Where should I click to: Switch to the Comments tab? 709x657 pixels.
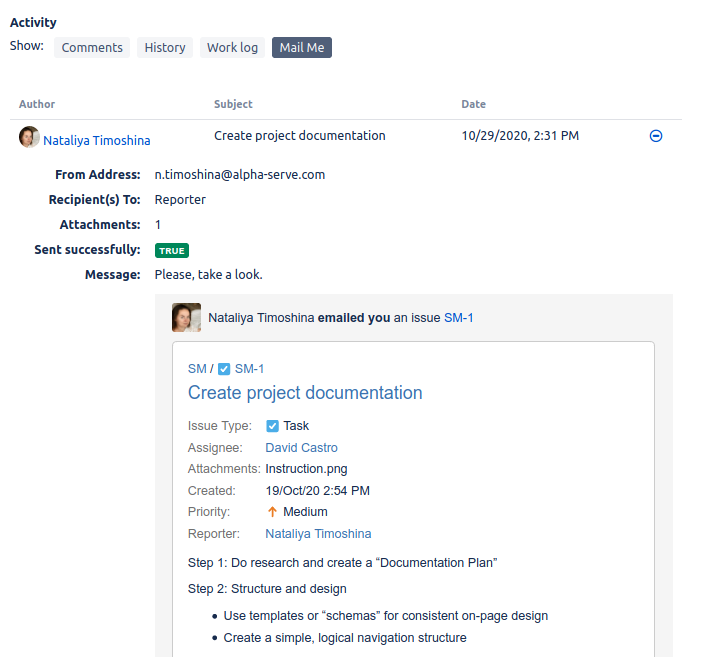pos(92,47)
